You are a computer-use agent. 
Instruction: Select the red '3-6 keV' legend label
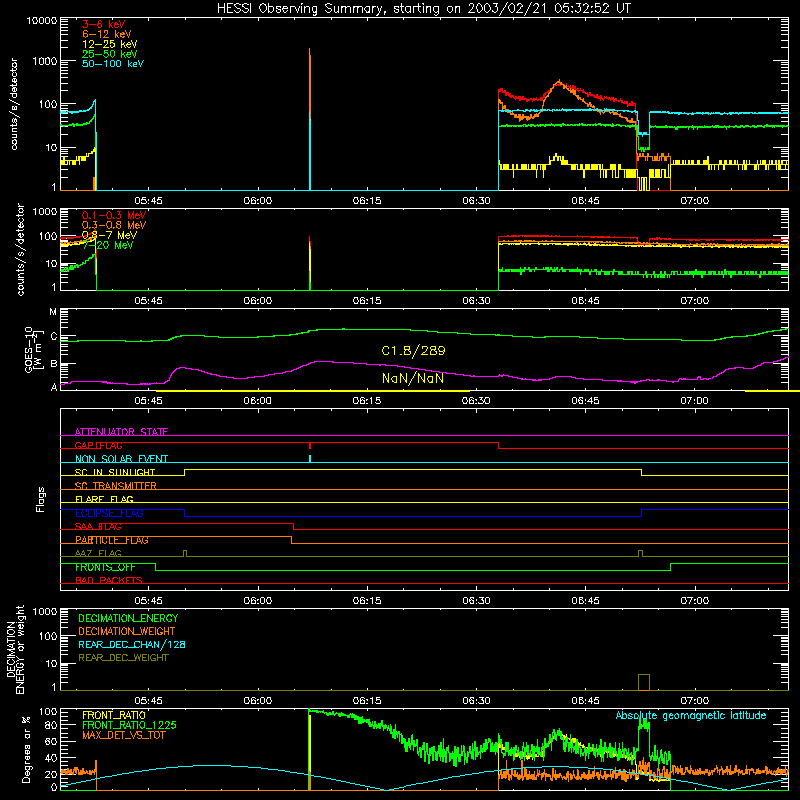click(103, 24)
